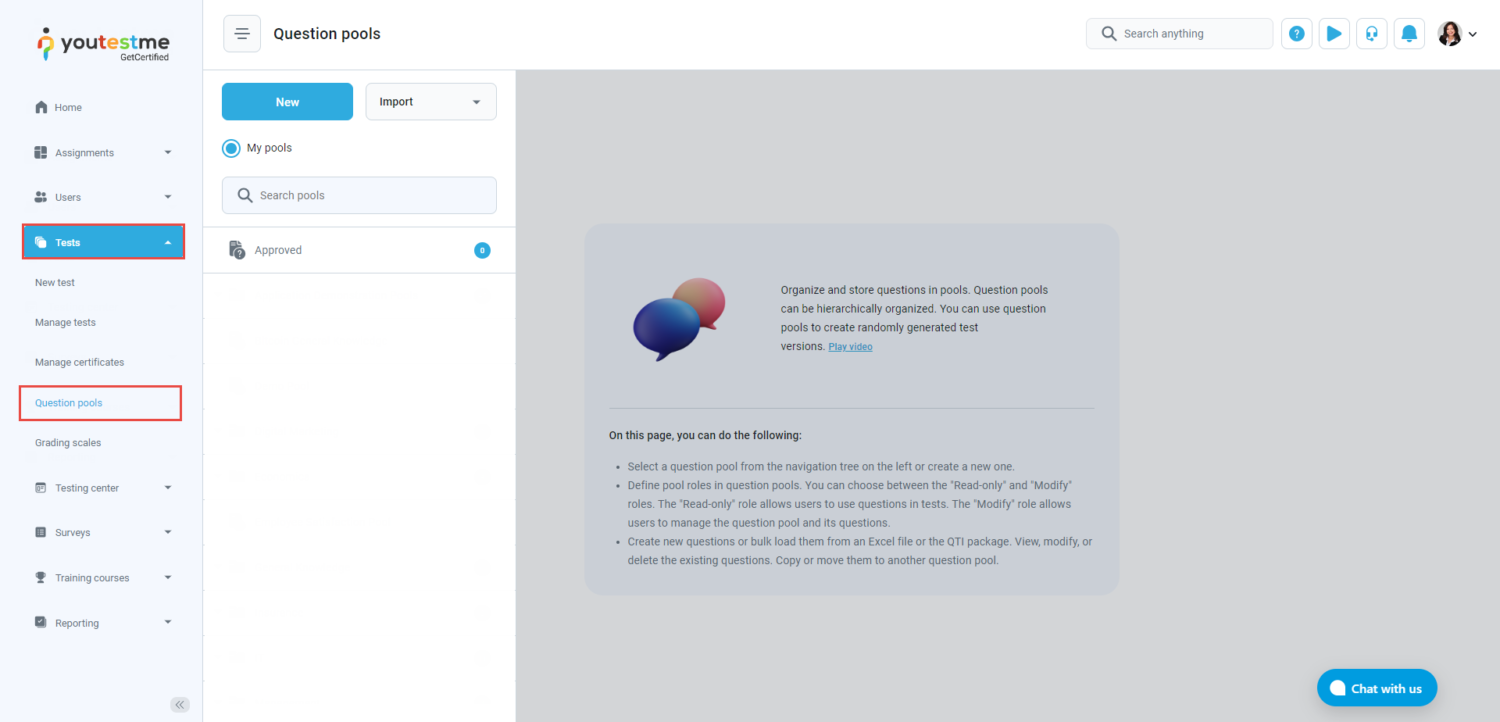This screenshot has width=1500, height=722.
Task: Click the Approved pool folder icon
Action: point(237,250)
